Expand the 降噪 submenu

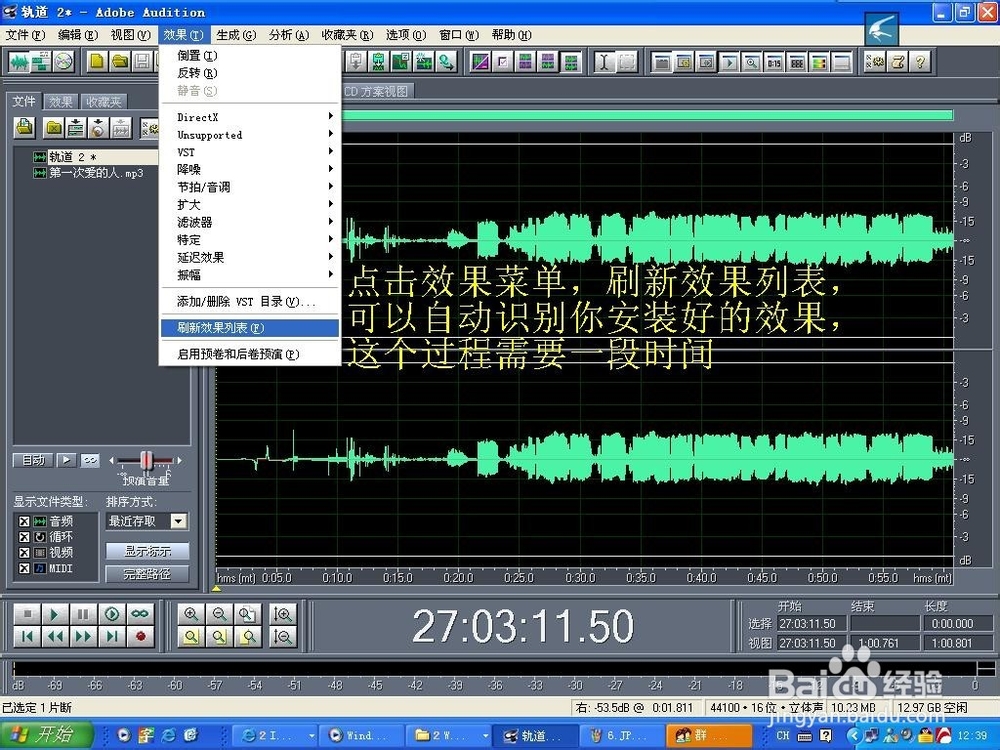[x=250, y=169]
